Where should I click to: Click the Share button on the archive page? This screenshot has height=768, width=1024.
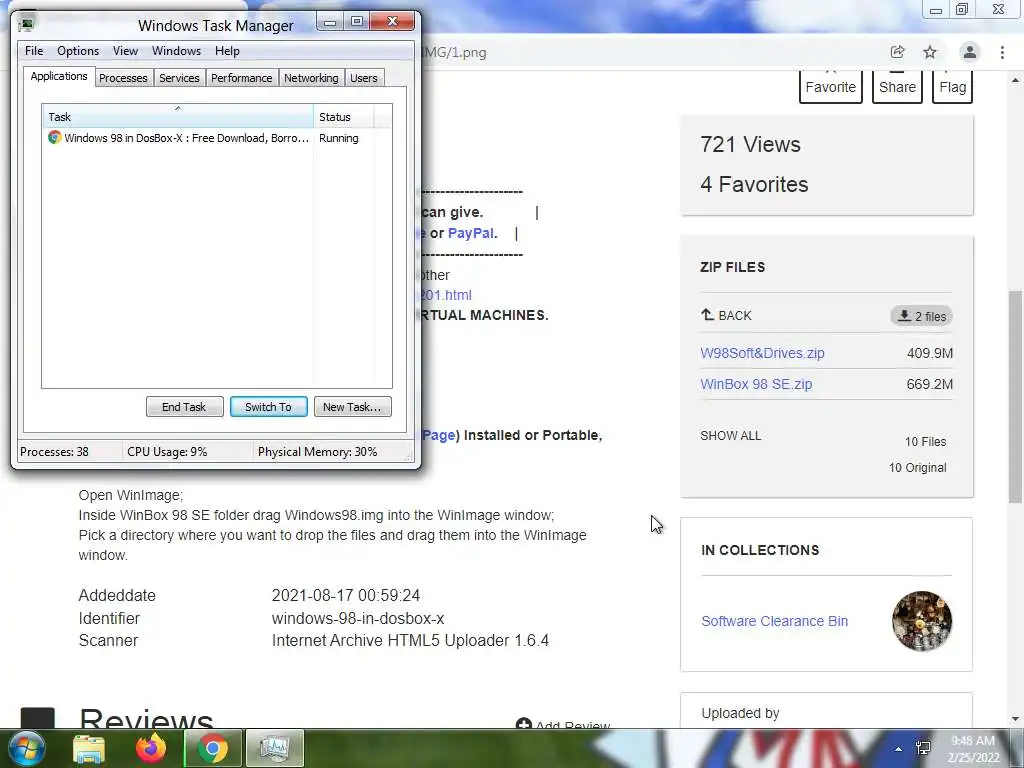pyautogui.click(x=897, y=87)
